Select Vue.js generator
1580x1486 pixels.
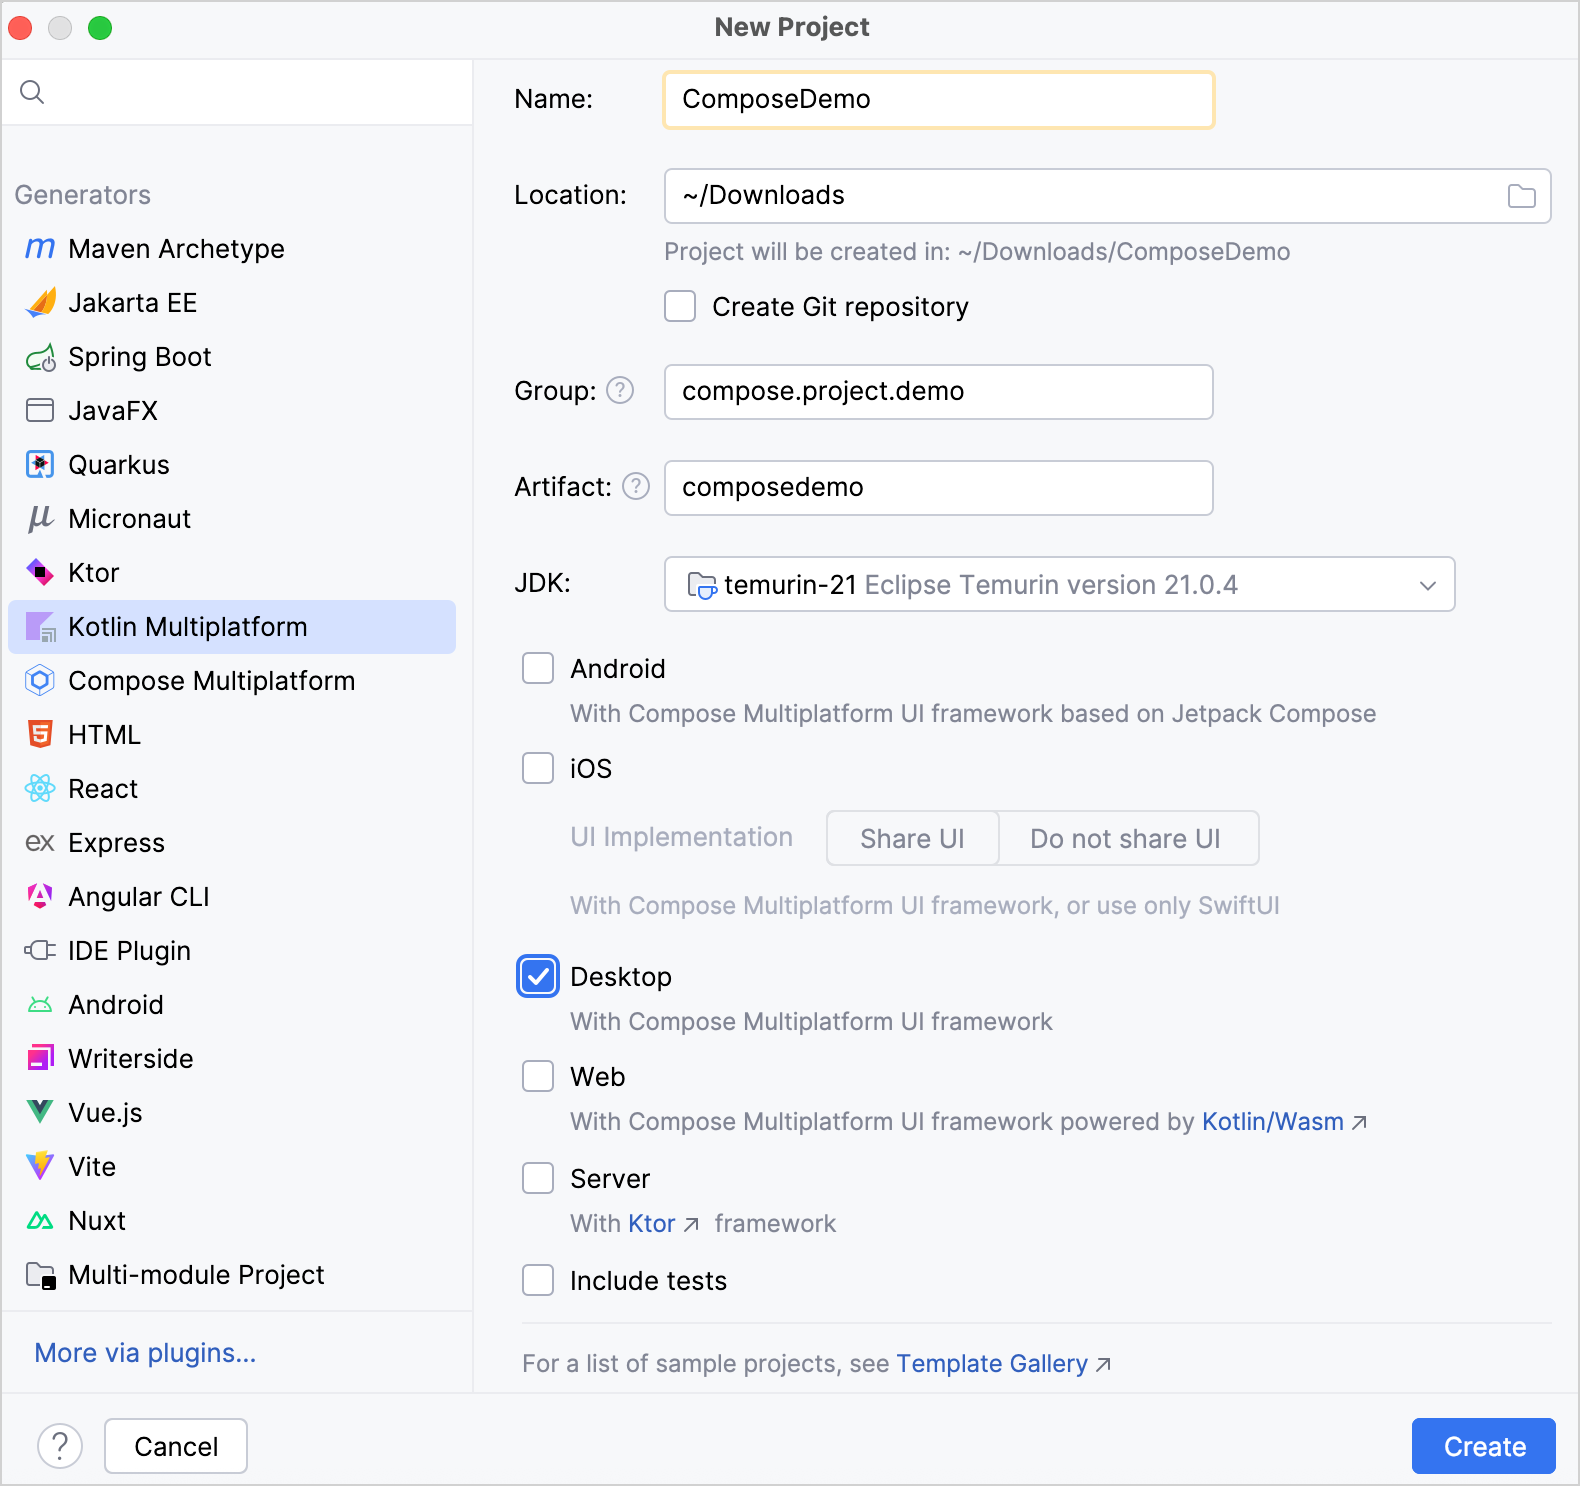(232, 1112)
